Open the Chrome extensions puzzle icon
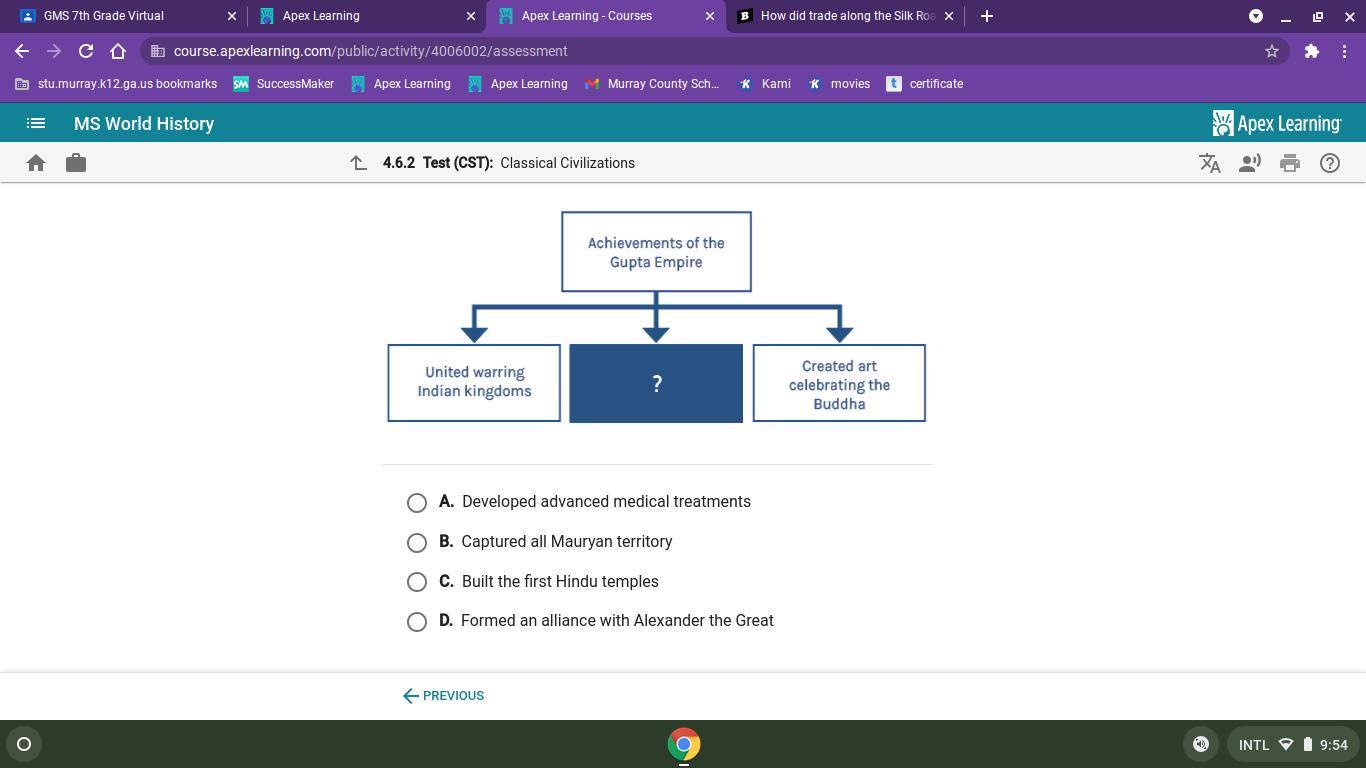The width and height of the screenshot is (1366, 768). pyautogui.click(x=1312, y=51)
